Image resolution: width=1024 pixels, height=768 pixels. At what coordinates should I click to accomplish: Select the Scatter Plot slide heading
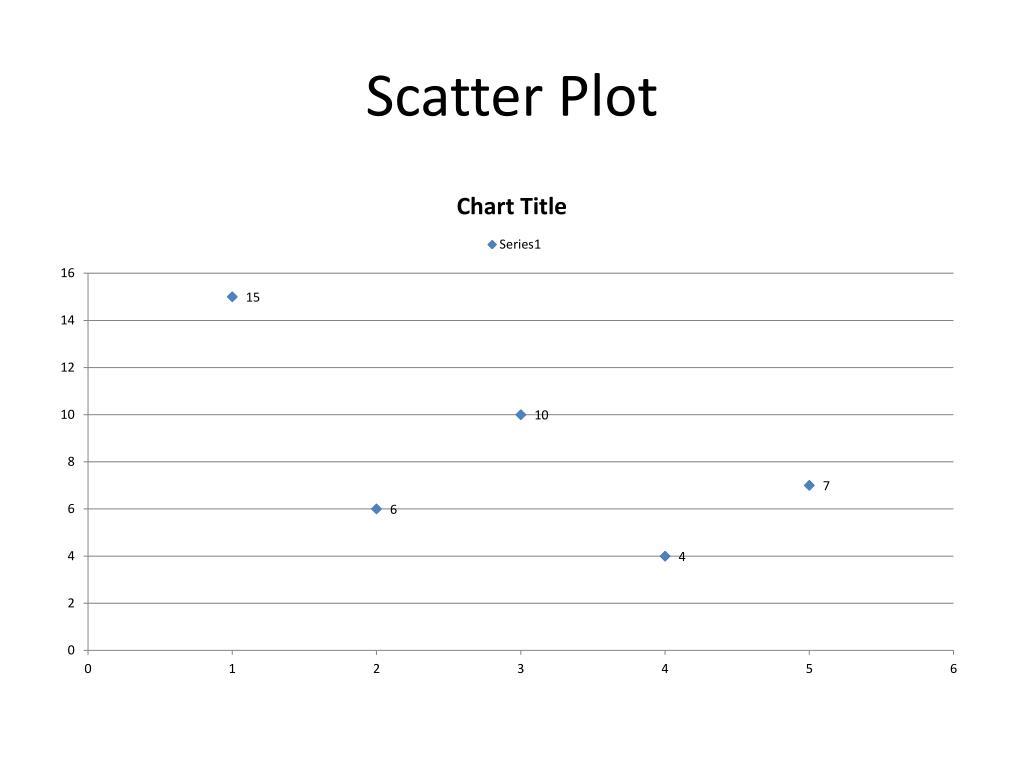click(511, 97)
